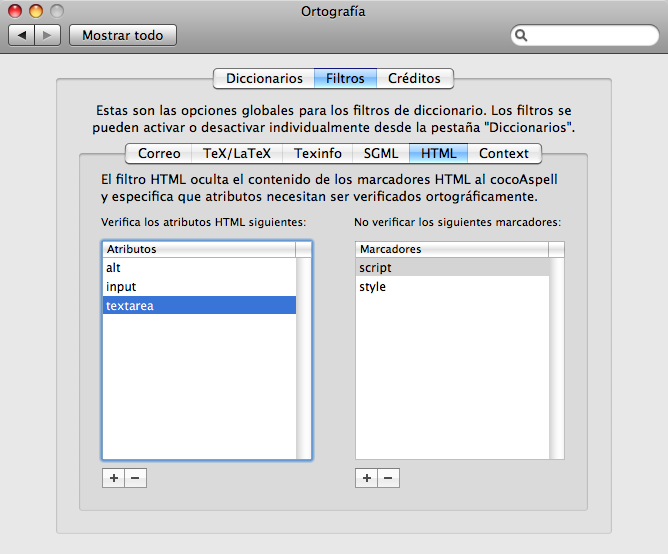Add an attribute with the plus button under Atributos
The image size is (668, 554).
tap(114, 478)
